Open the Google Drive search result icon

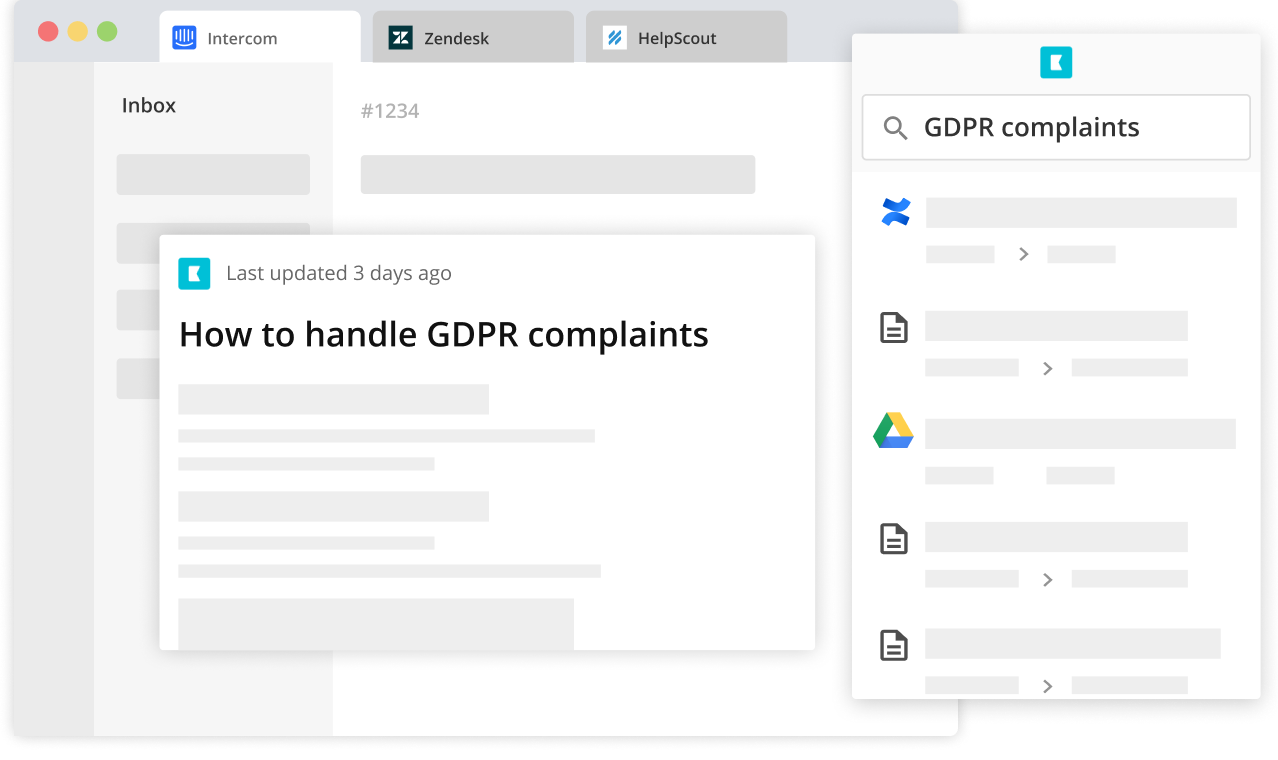pos(893,431)
